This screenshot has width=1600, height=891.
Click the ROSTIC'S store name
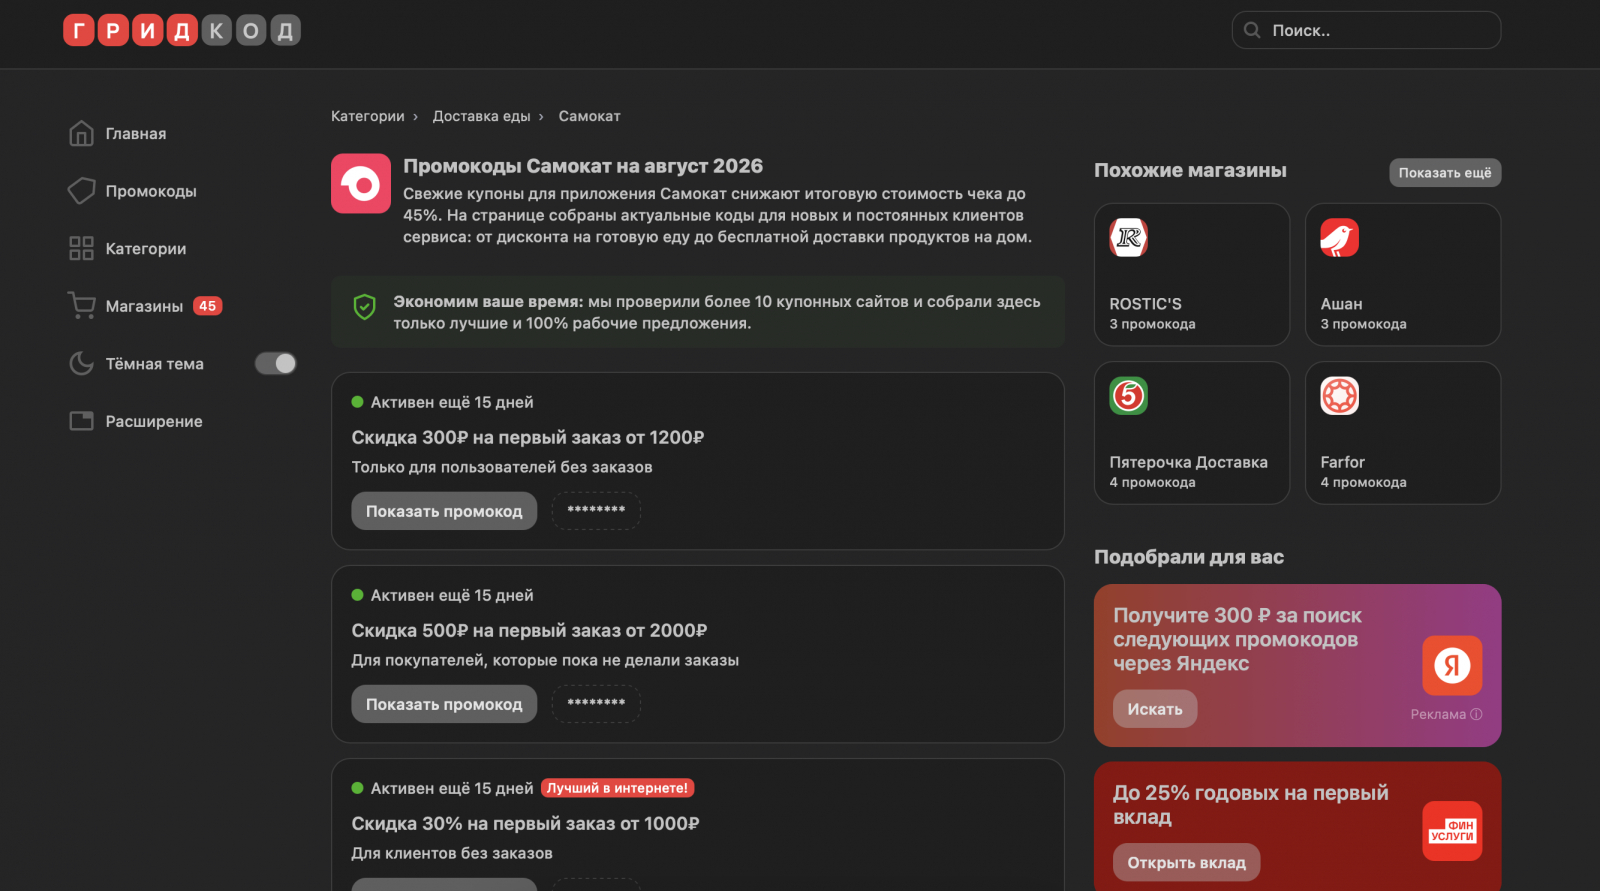pyautogui.click(x=1145, y=304)
